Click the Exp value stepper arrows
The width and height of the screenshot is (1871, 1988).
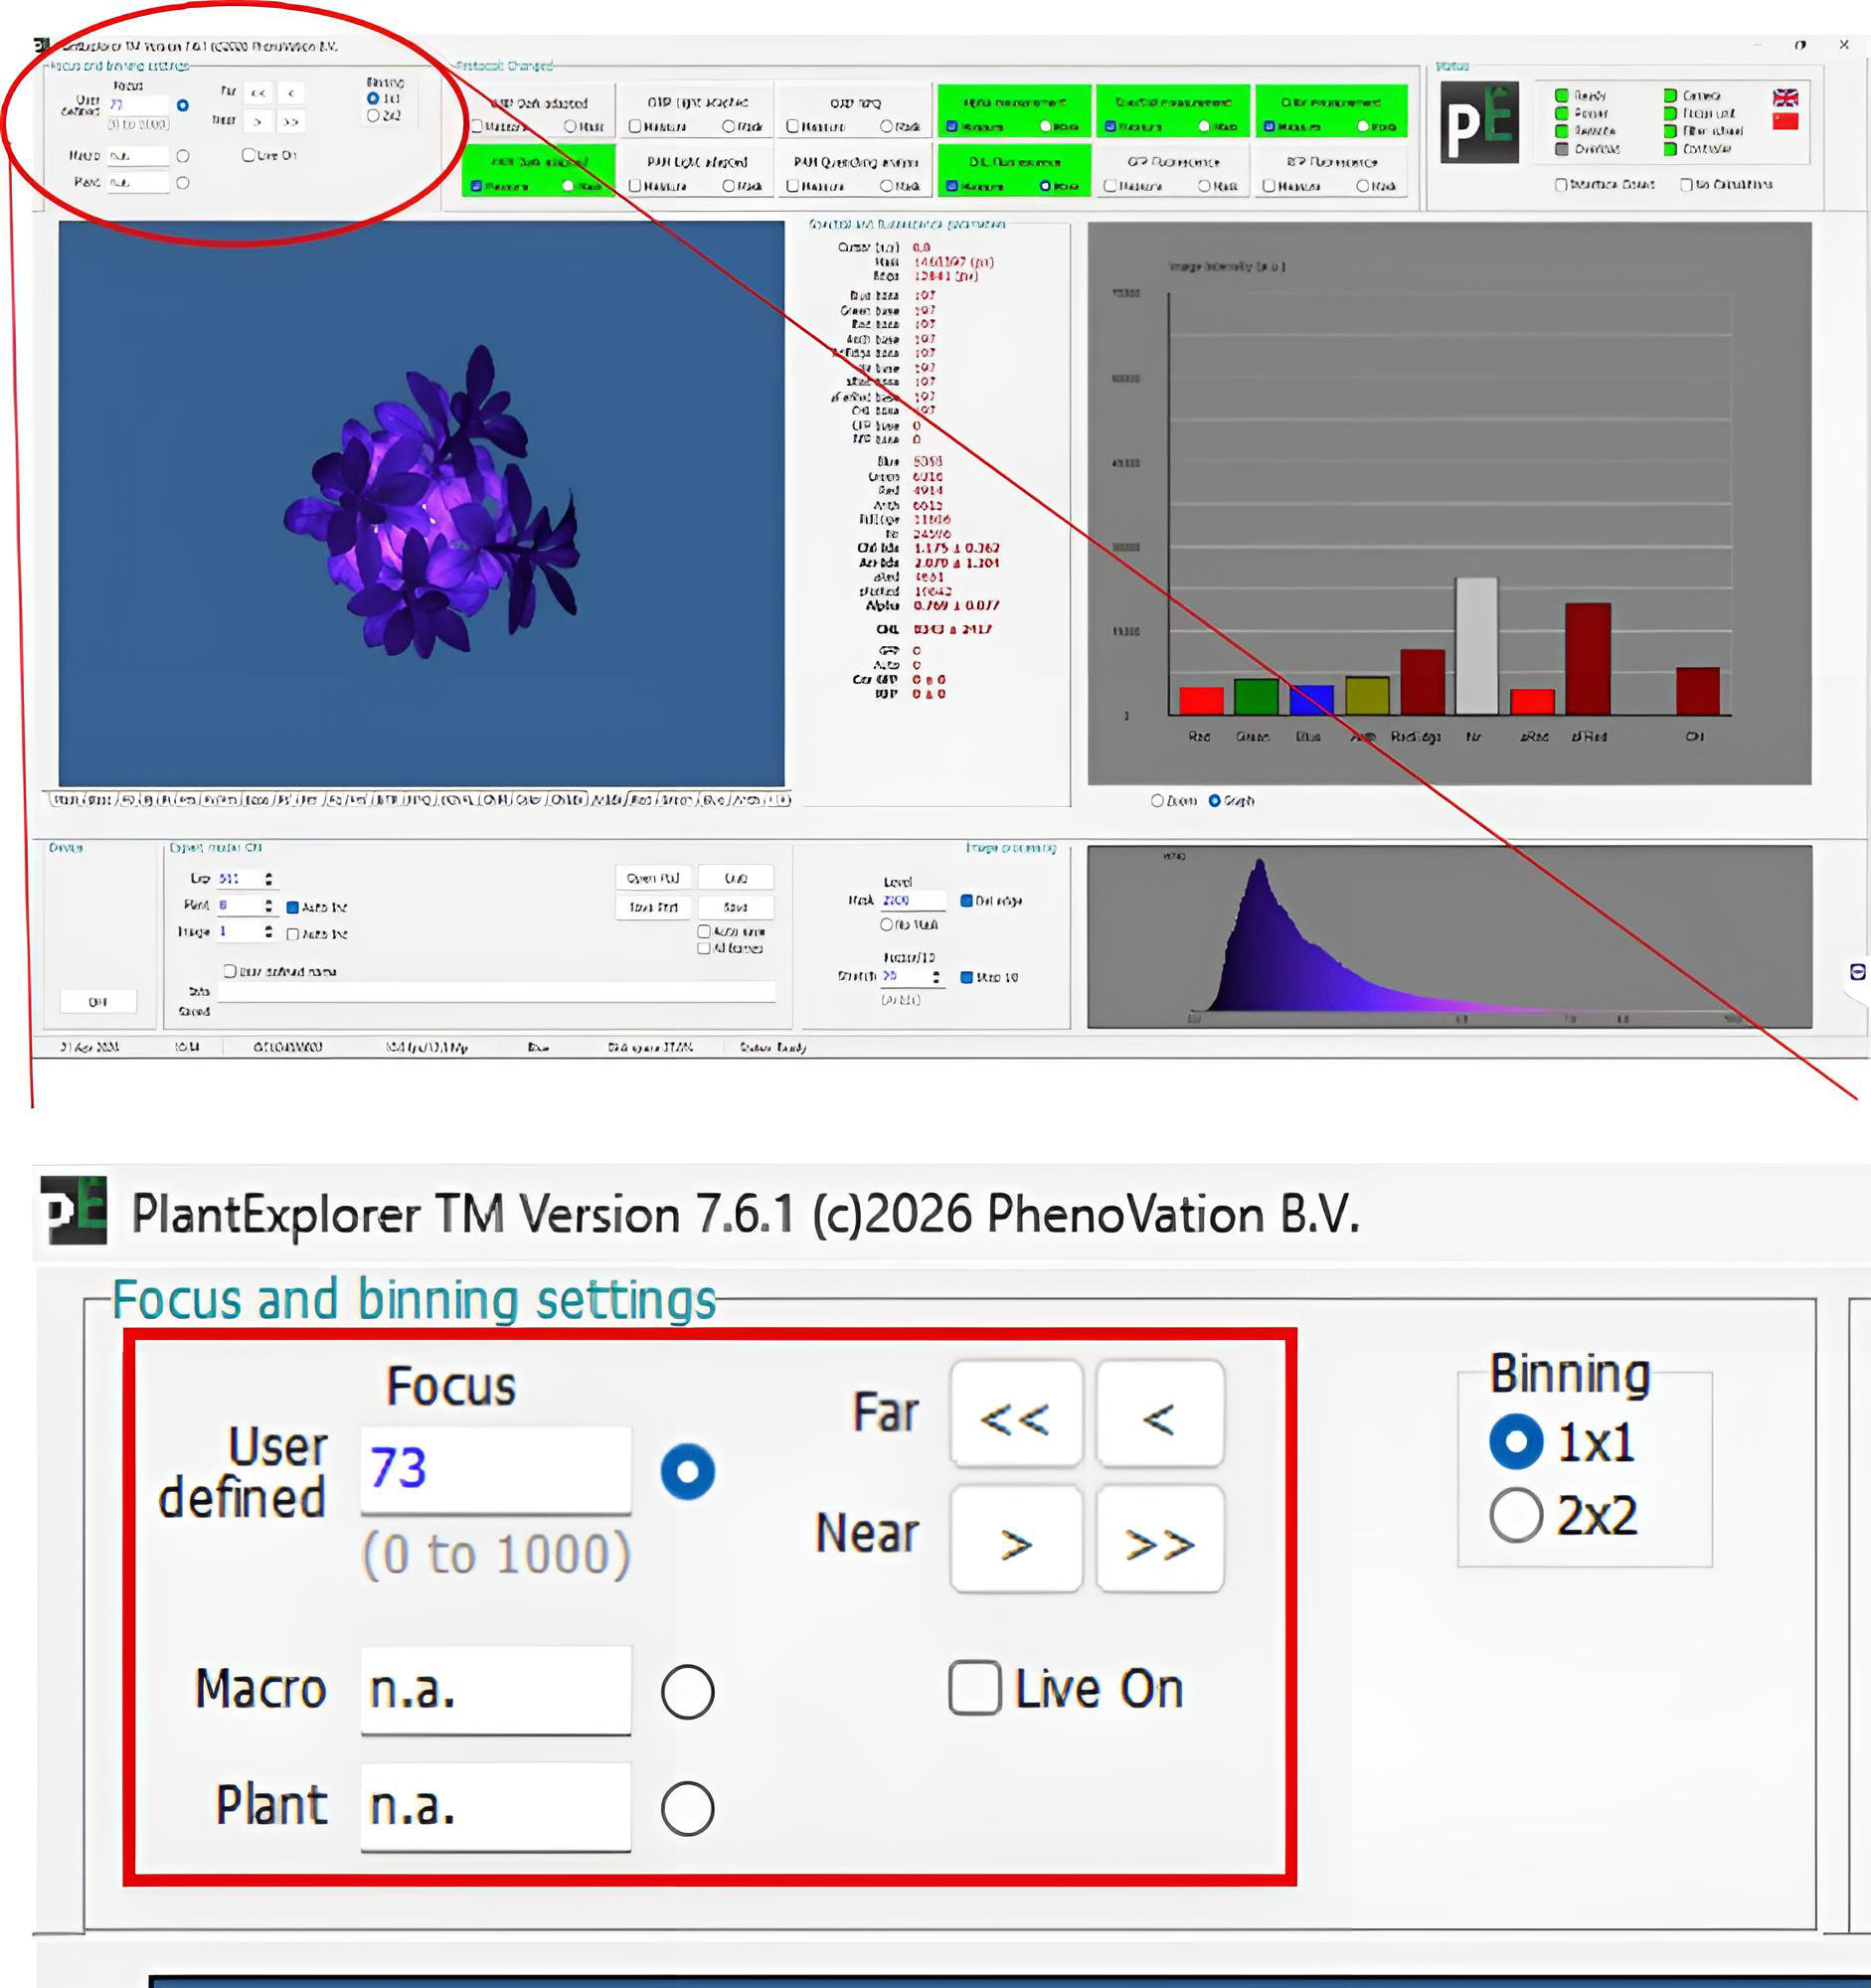coord(268,878)
